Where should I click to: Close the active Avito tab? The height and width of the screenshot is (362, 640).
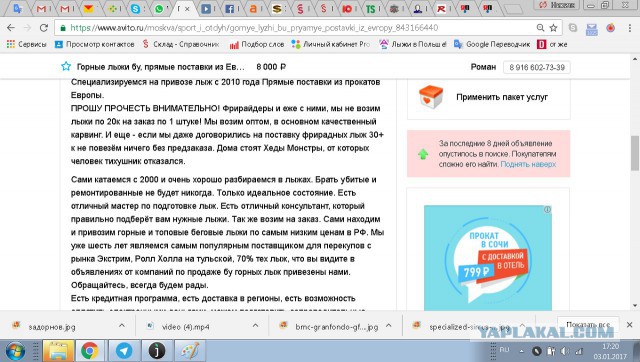[x=187, y=9]
